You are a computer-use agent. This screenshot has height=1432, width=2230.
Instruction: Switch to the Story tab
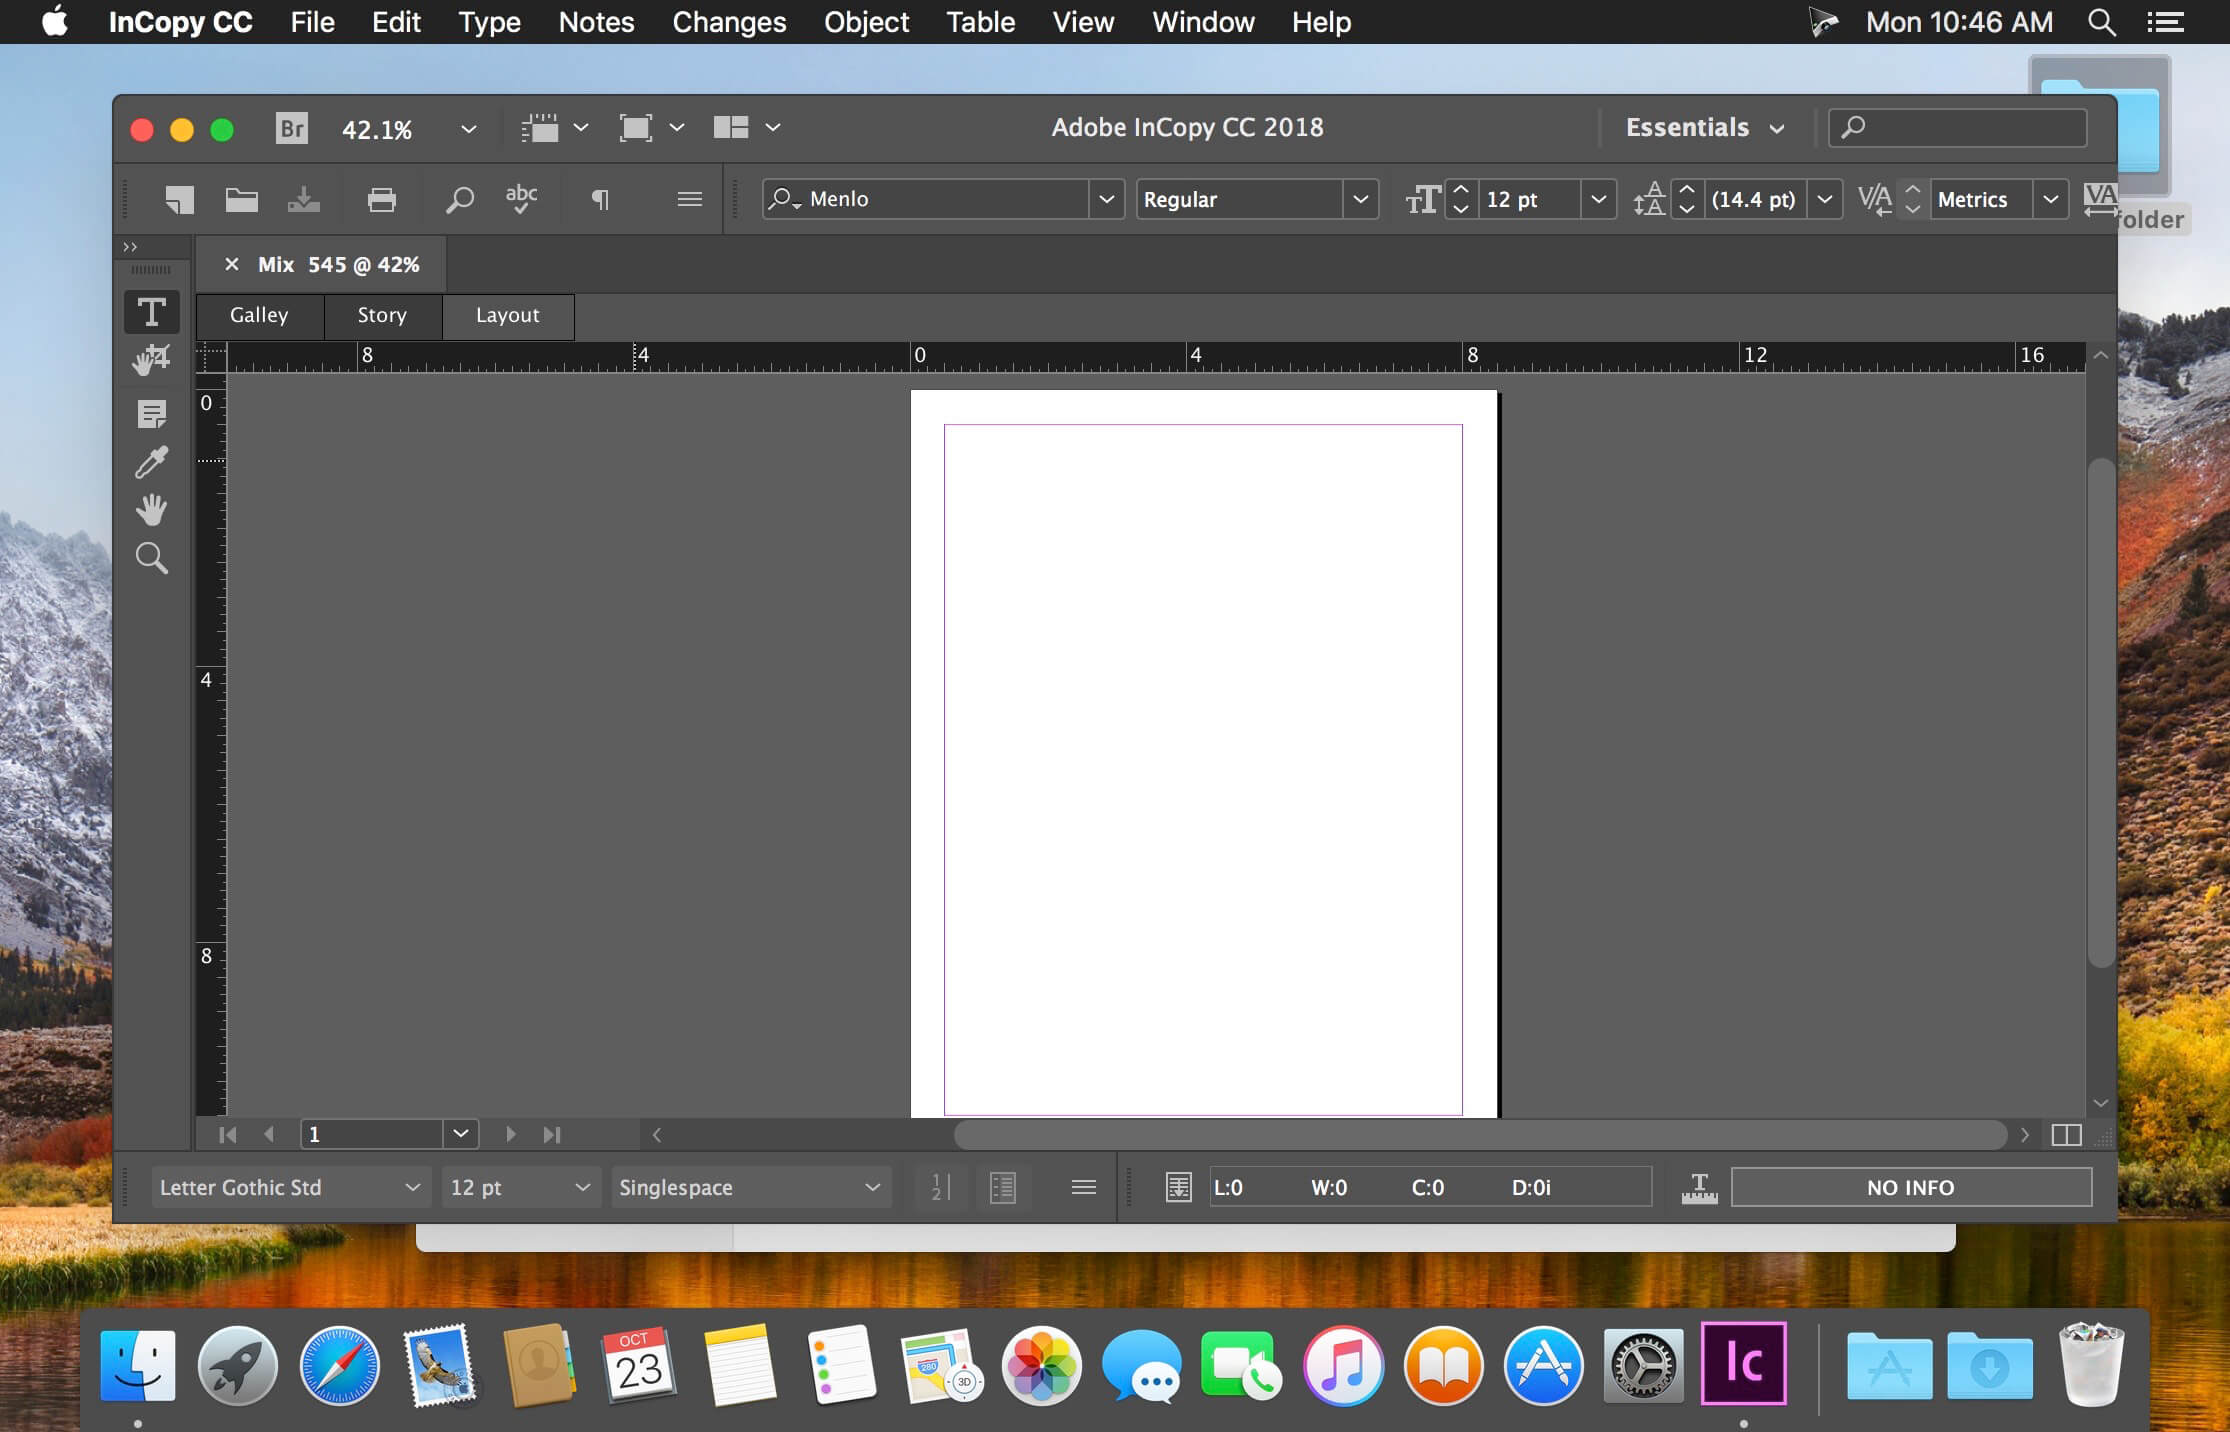tap(382, 316)
